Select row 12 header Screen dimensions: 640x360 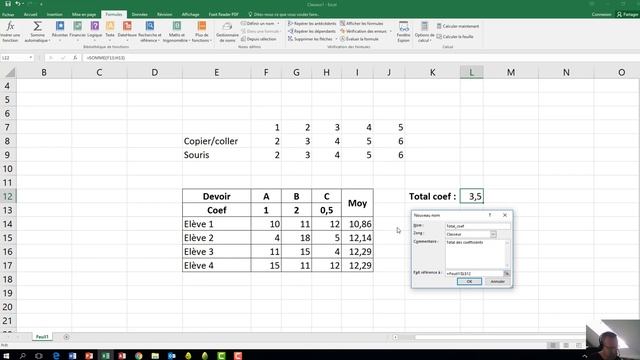coord(8,196)
